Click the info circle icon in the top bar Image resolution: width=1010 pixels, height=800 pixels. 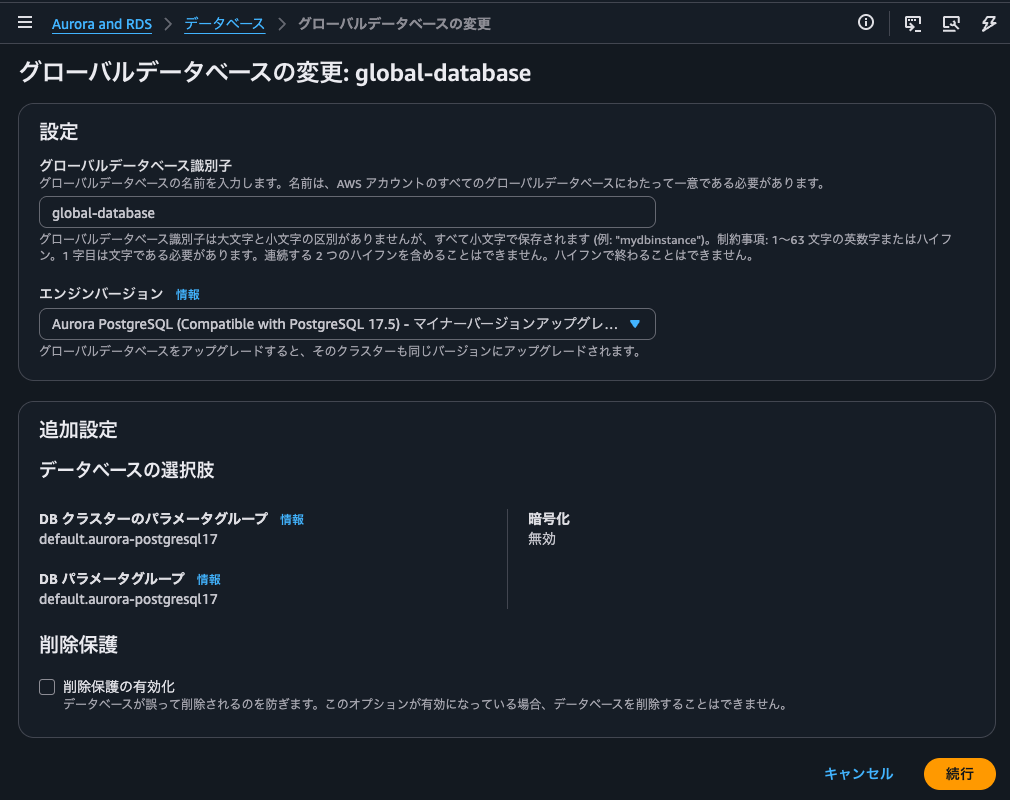(x=865, y=22)
